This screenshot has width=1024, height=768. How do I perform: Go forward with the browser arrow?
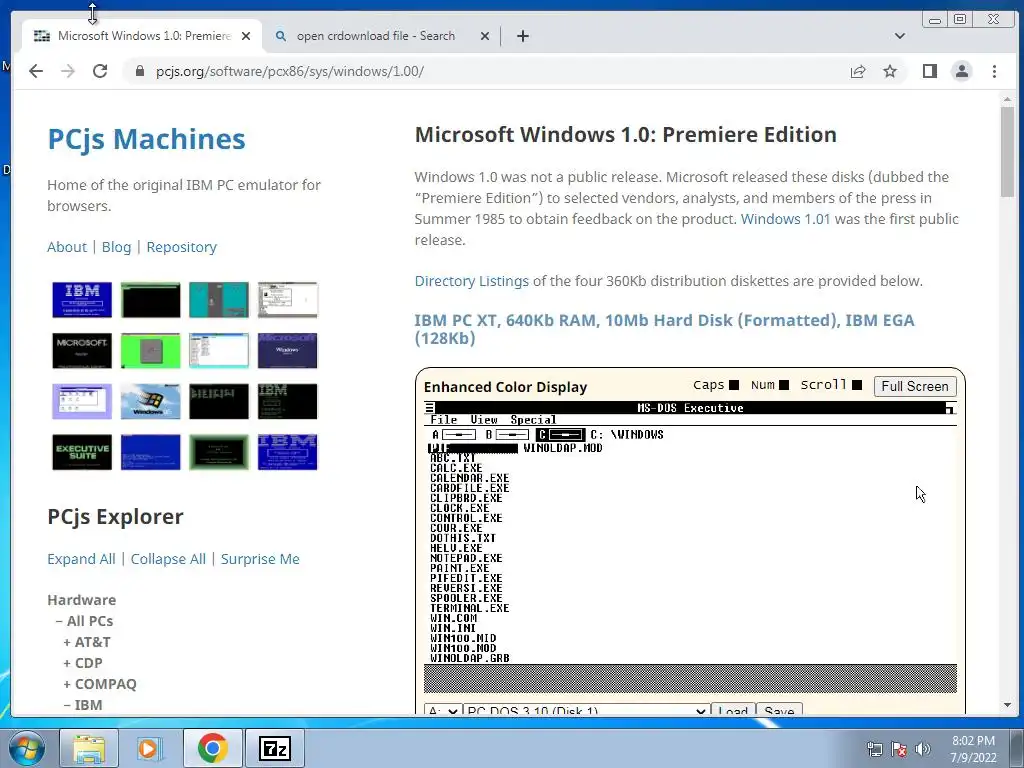click(x=68, y=71)
